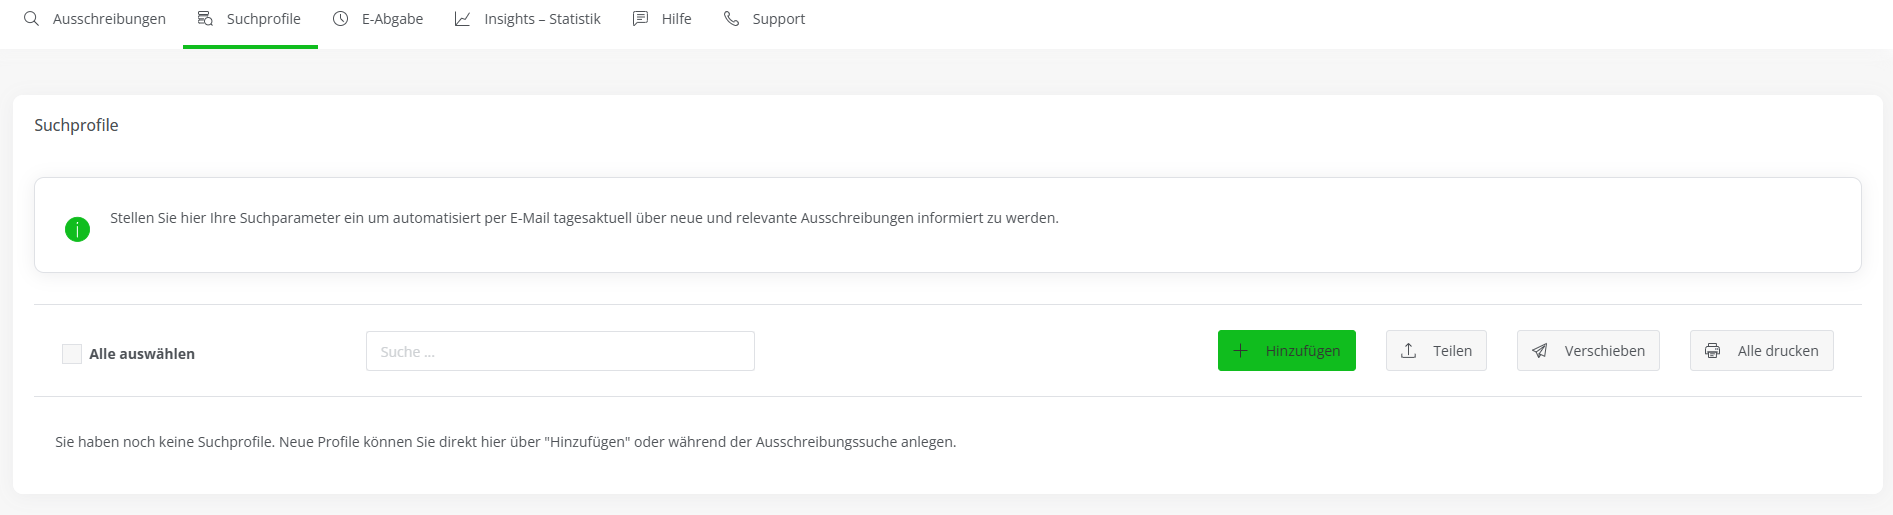Tick the Alle auswählen checkbox
Image resolution: width=1893 pixels, height=515 pixels.
point(72,354)
